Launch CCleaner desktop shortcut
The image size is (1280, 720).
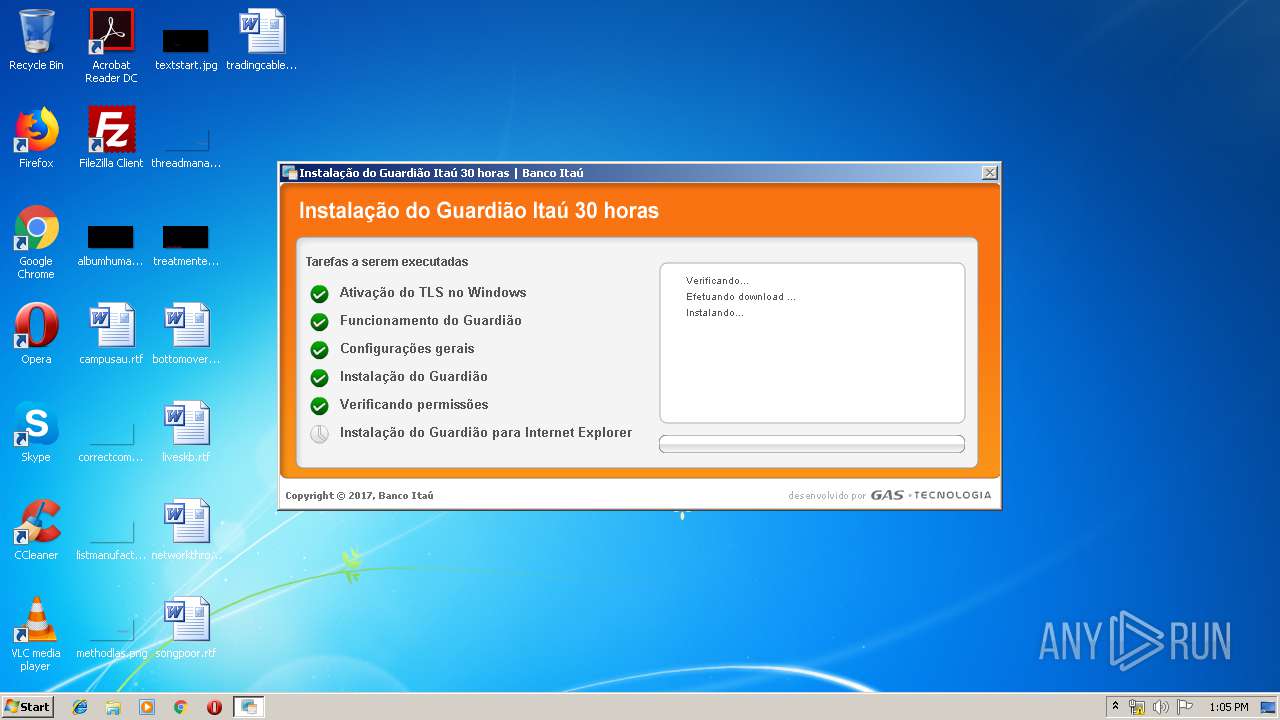36,530
